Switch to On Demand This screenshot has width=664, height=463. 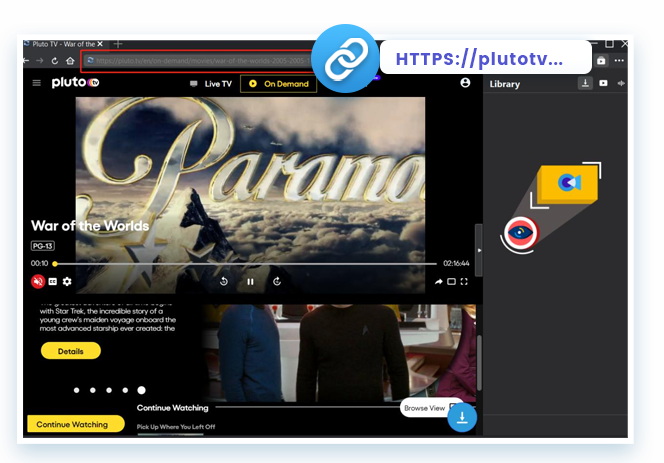pos(278,84)
